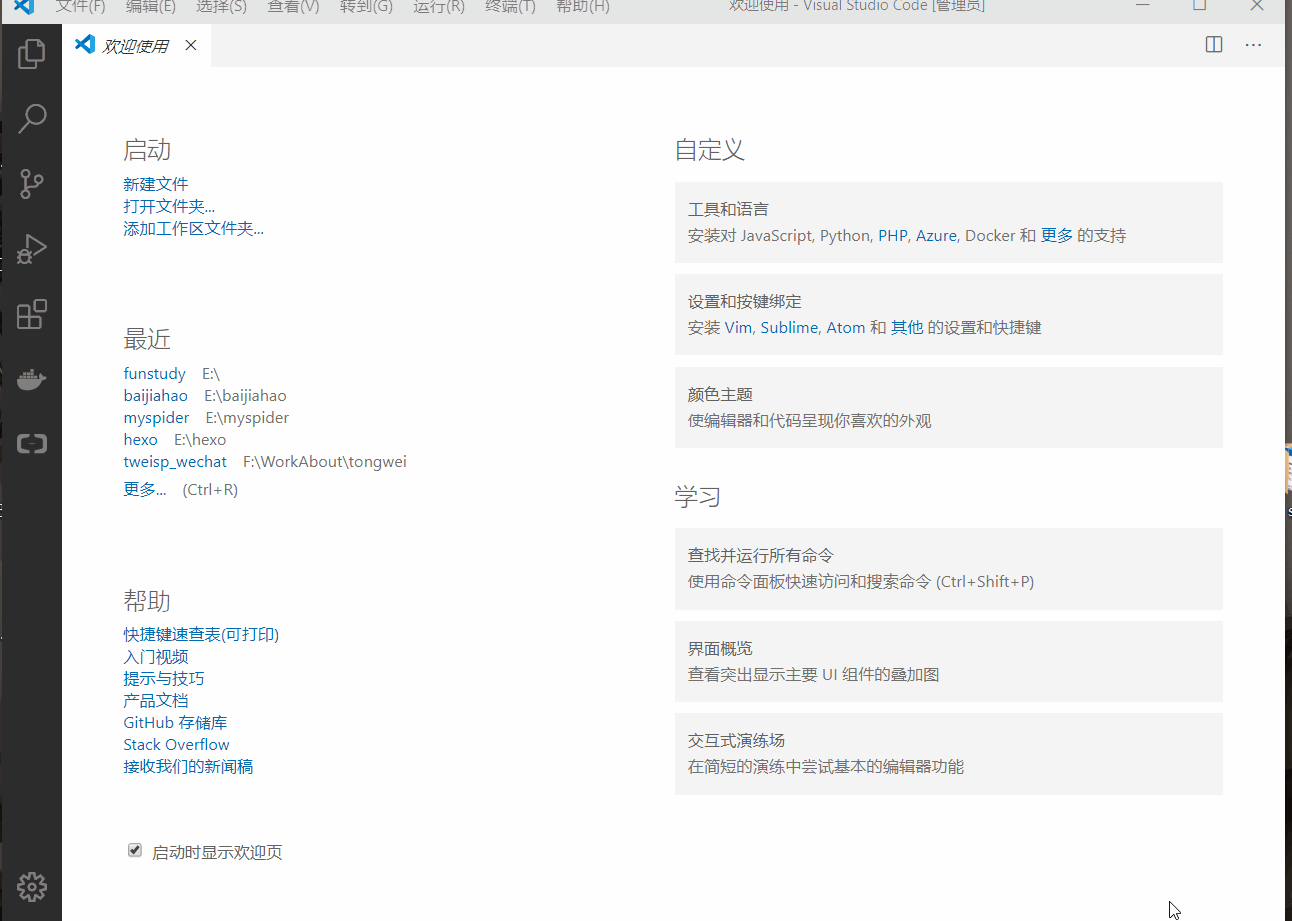The width and height of the screenshot is (1292, 921).
Task: Click the 新建文件 link
Action: pos(156,184)
